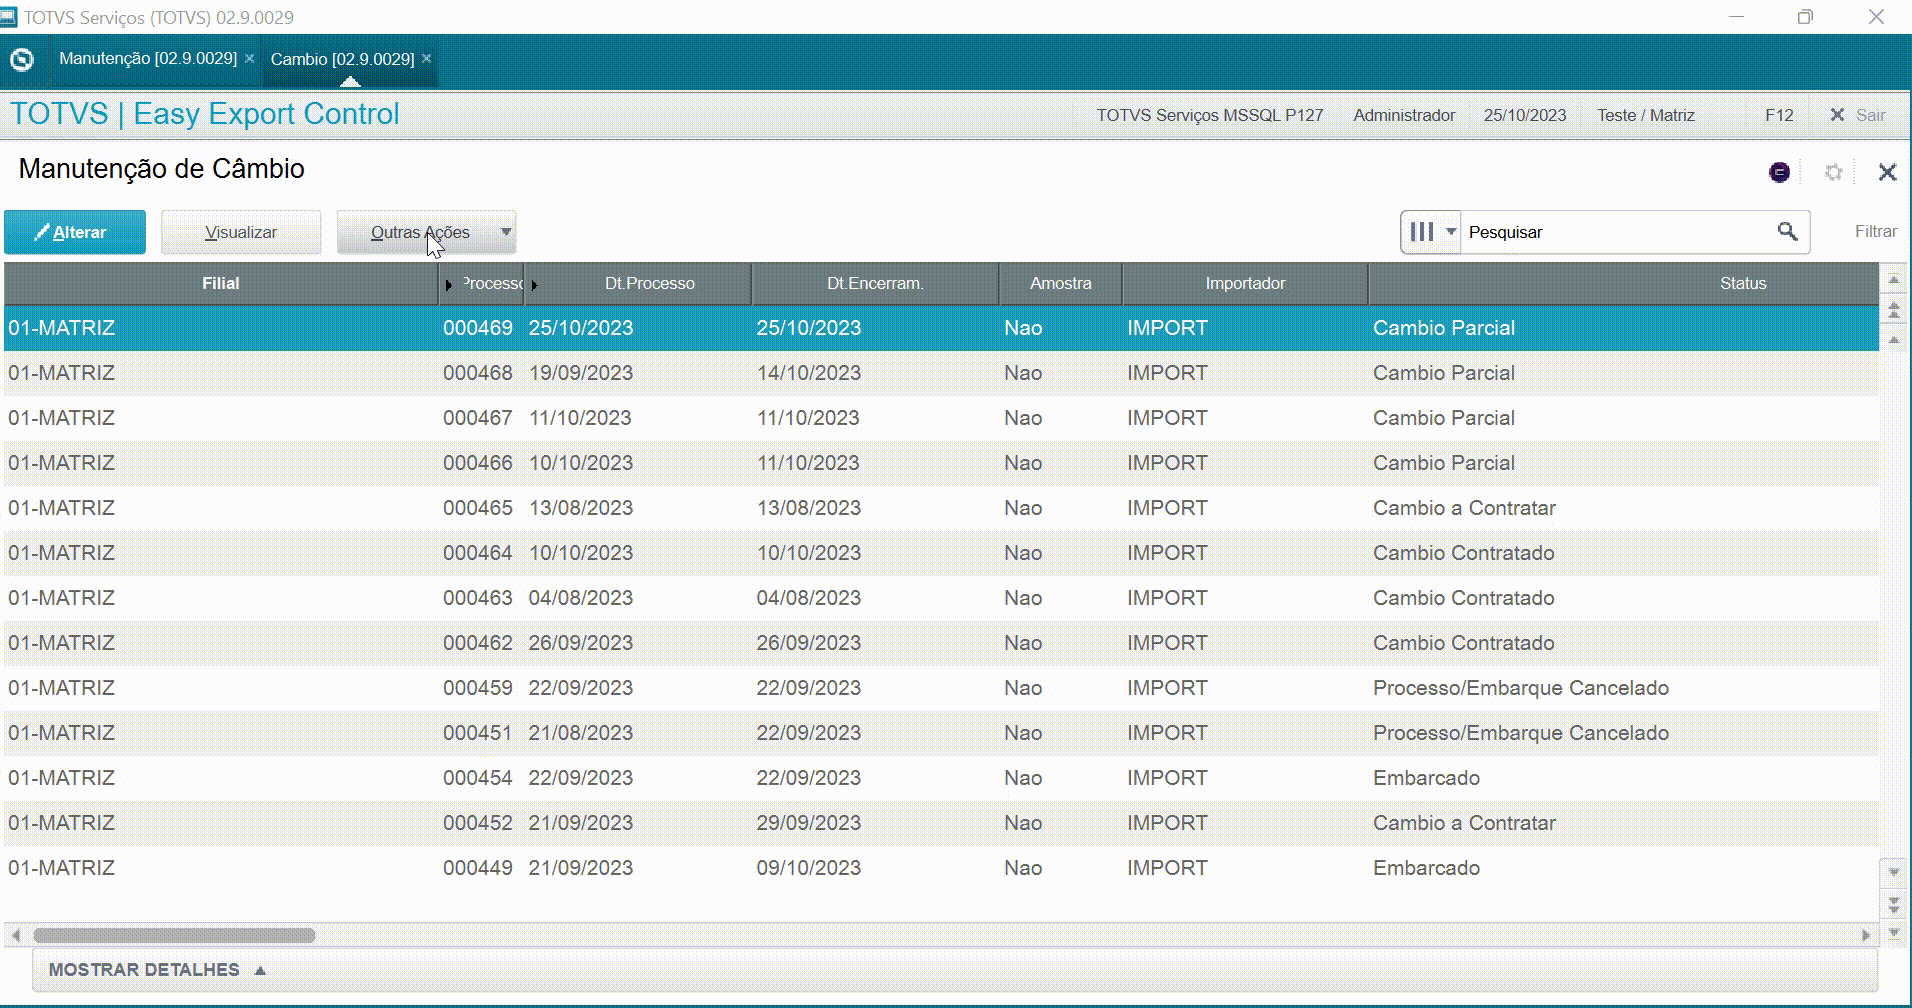Select row with process 000452

(x=941, y=823)
